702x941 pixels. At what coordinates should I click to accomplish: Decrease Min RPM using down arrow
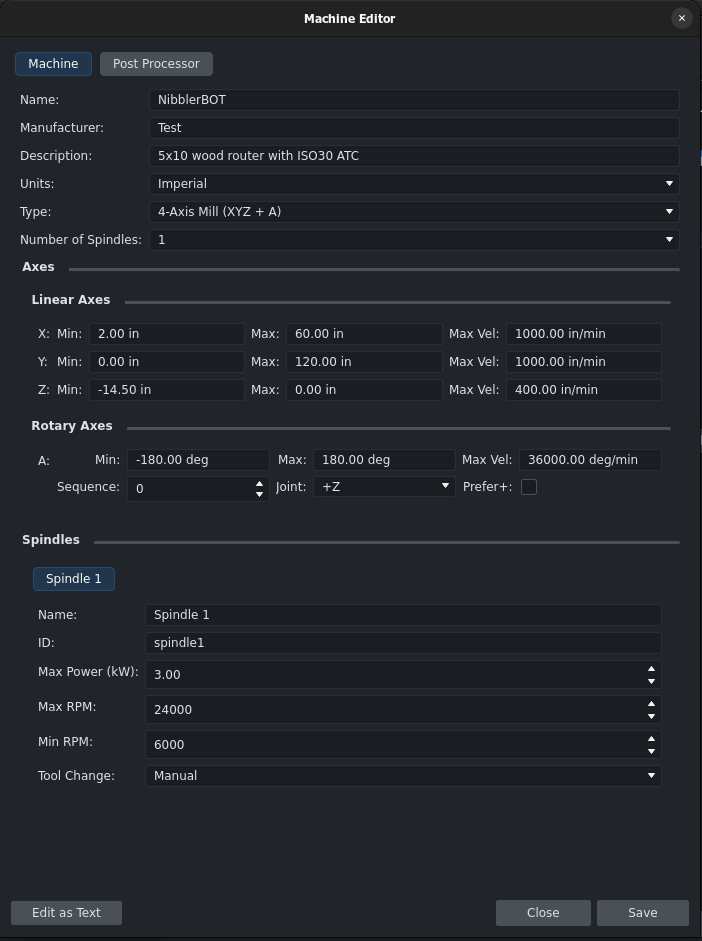point(651,751)
